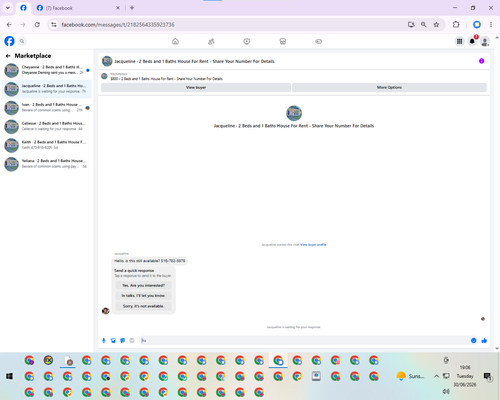
Task: Open the account profile avatar menu
Action: click(x=485, y=41)
